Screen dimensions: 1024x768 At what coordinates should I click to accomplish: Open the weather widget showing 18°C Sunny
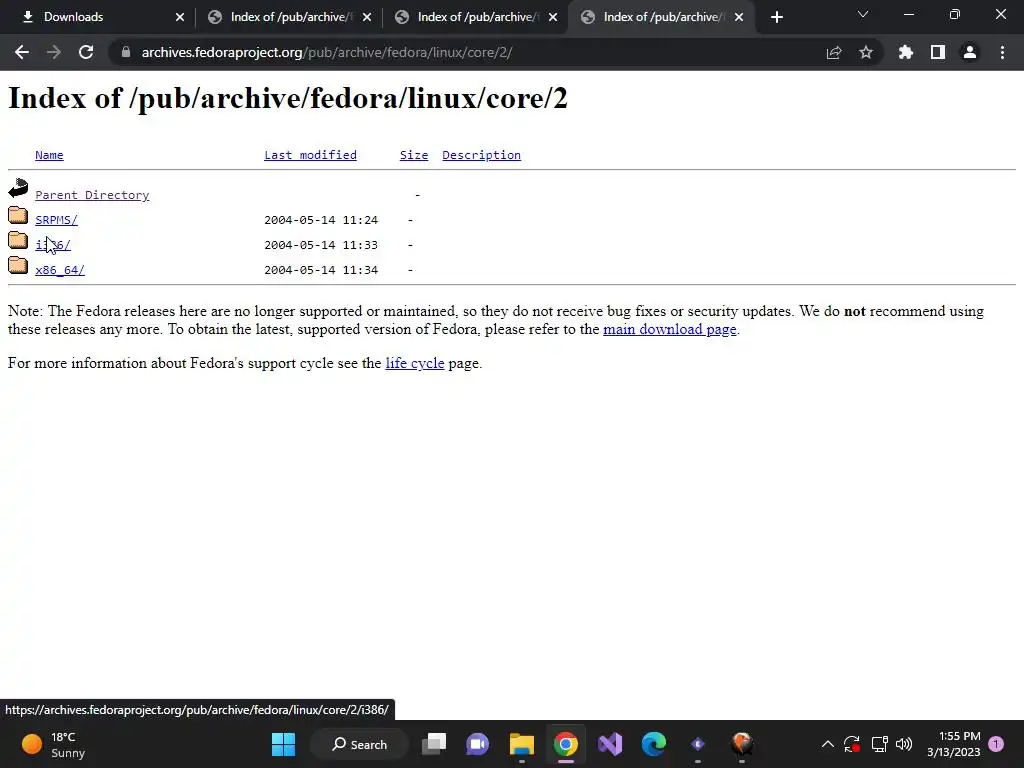pos(54,744)
